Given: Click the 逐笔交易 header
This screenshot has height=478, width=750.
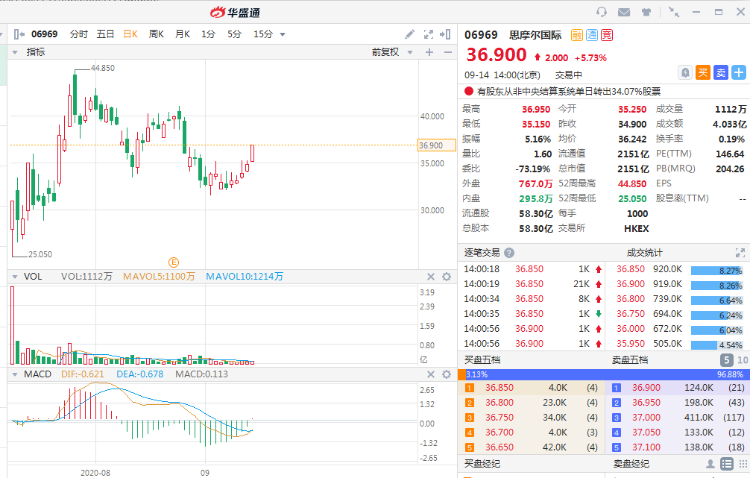Looking at the screenshot, I should (482, 253).
